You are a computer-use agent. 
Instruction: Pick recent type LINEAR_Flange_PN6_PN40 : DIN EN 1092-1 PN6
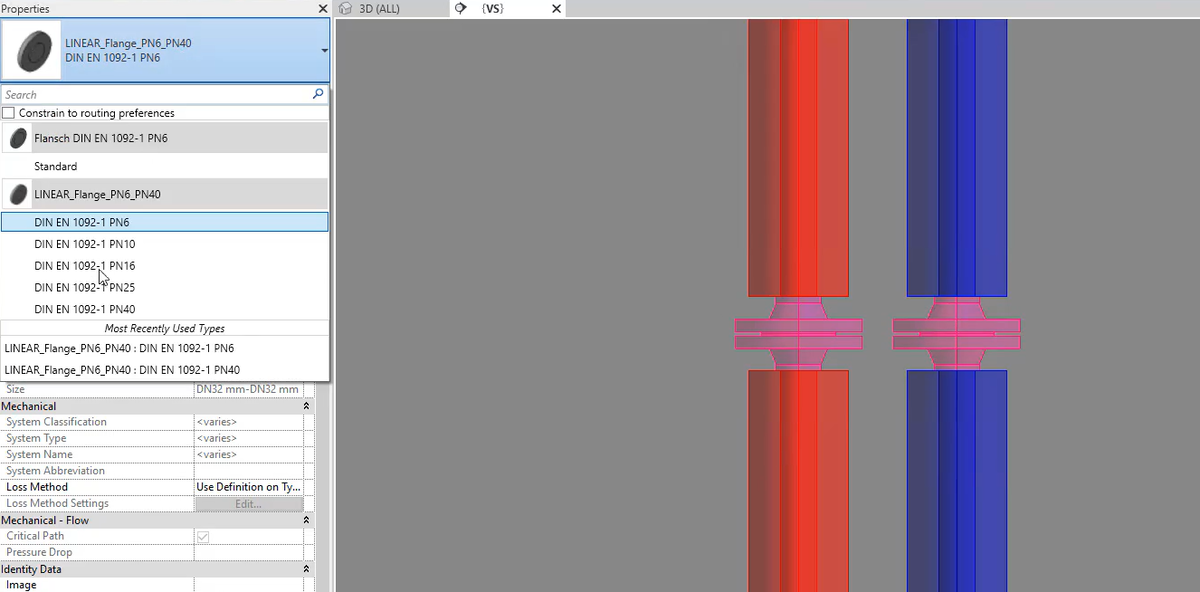[165, 348]
